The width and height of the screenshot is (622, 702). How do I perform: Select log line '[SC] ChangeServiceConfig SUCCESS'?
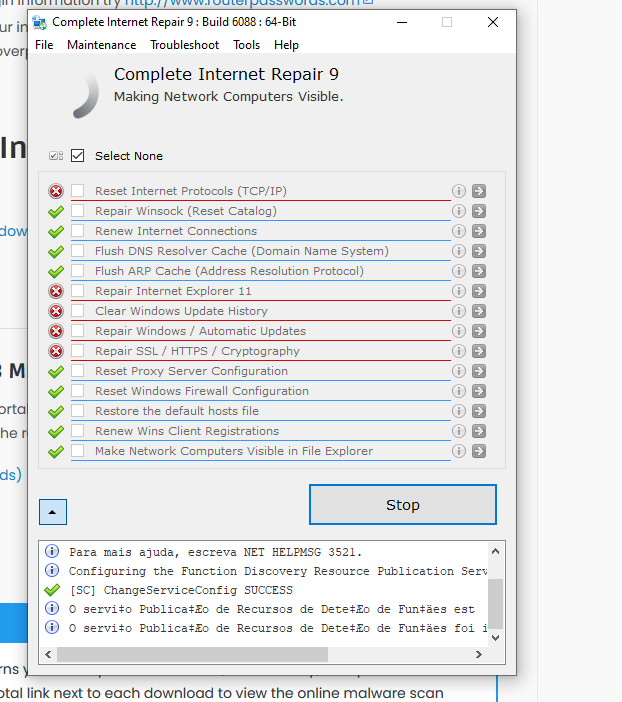[181, 590]
